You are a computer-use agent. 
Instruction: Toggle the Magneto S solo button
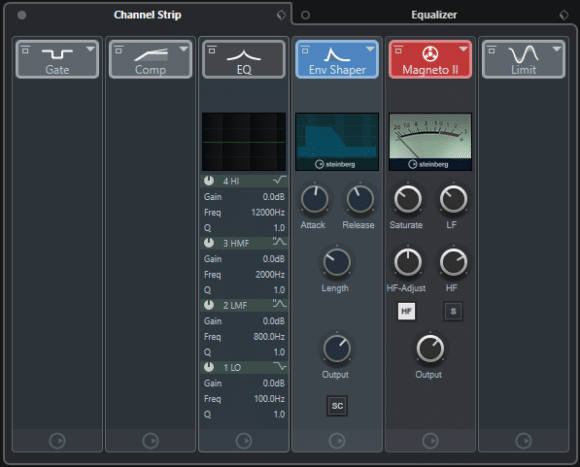pyautogui.click(x=453, y=311)
